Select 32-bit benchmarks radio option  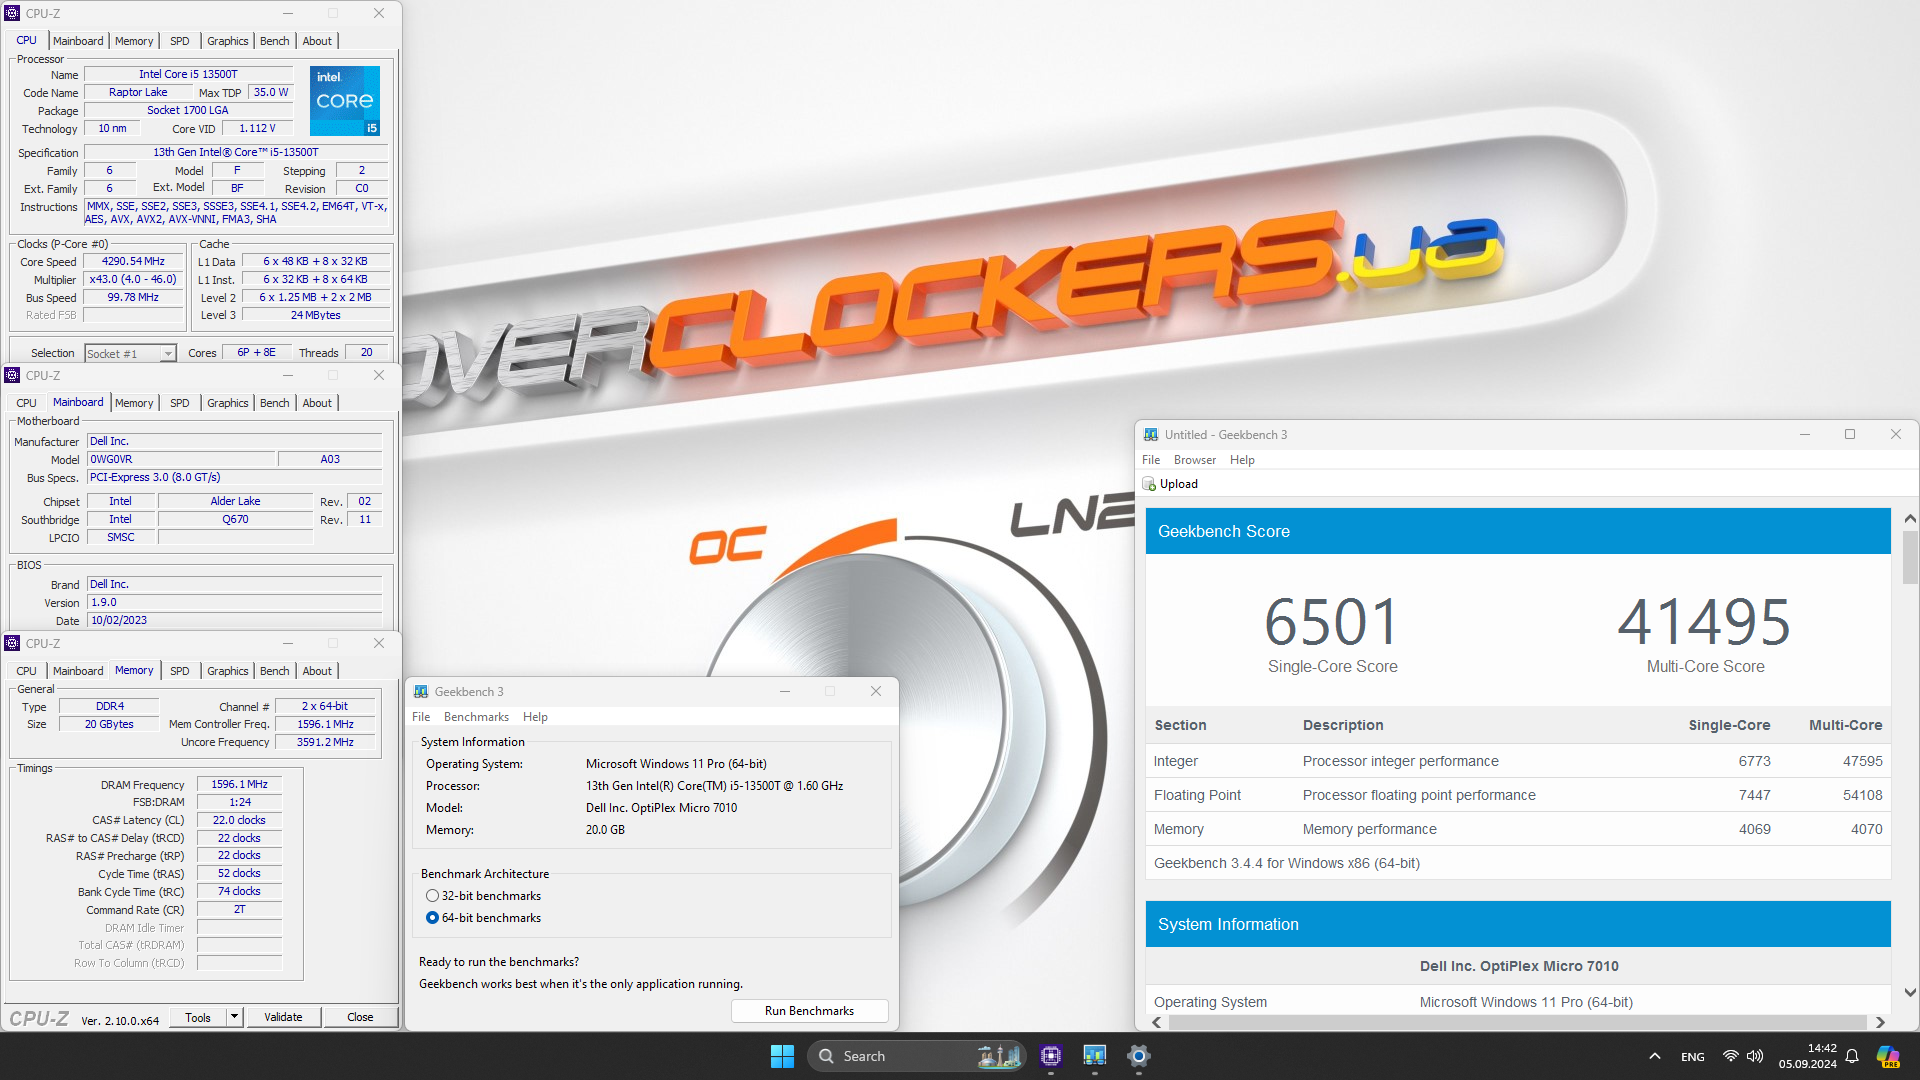point(432,896)
